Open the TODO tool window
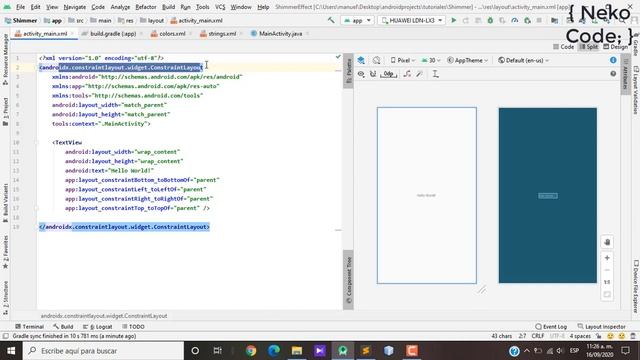 133,327
